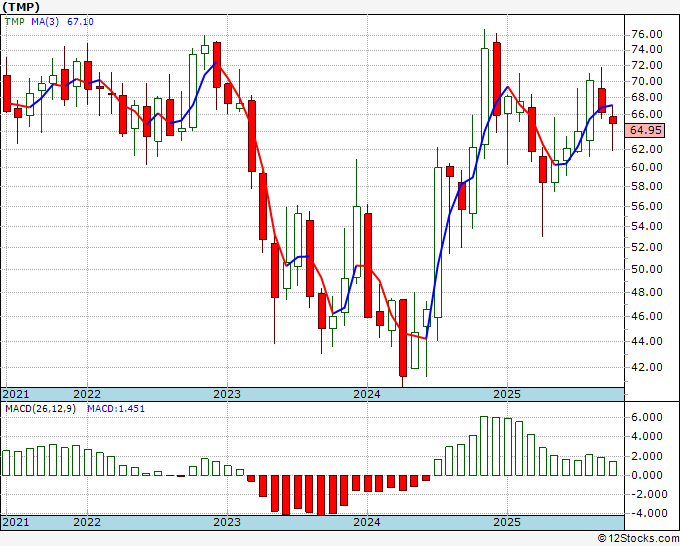Select the 76.00 price axis label

647,34
